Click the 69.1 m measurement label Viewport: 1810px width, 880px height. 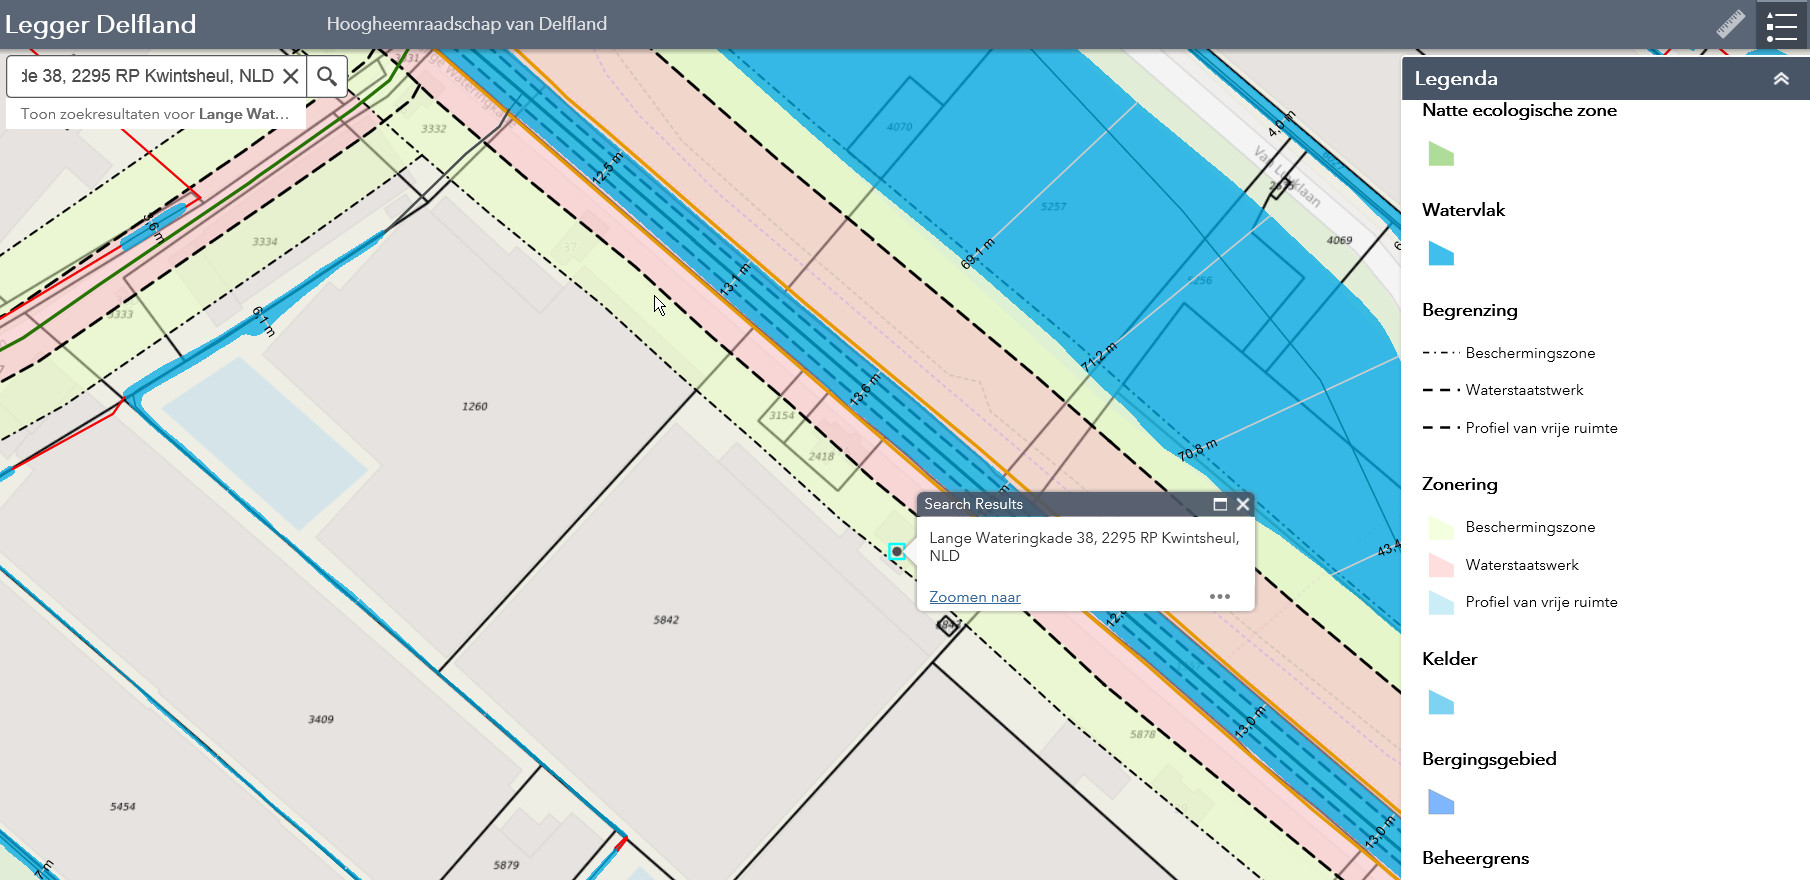(978, 254)
